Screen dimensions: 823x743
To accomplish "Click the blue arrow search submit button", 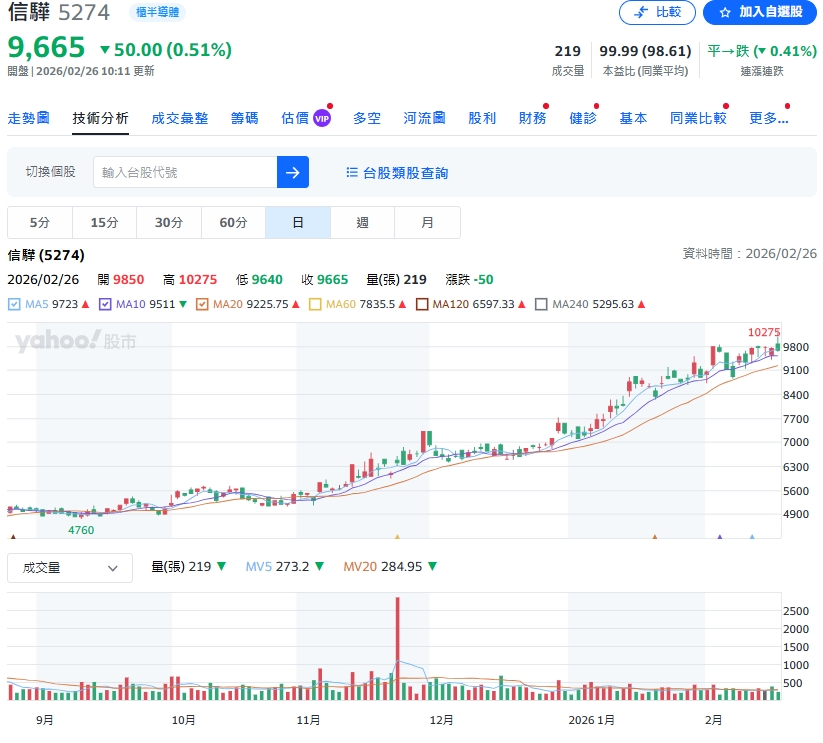I will pos(293,172).
